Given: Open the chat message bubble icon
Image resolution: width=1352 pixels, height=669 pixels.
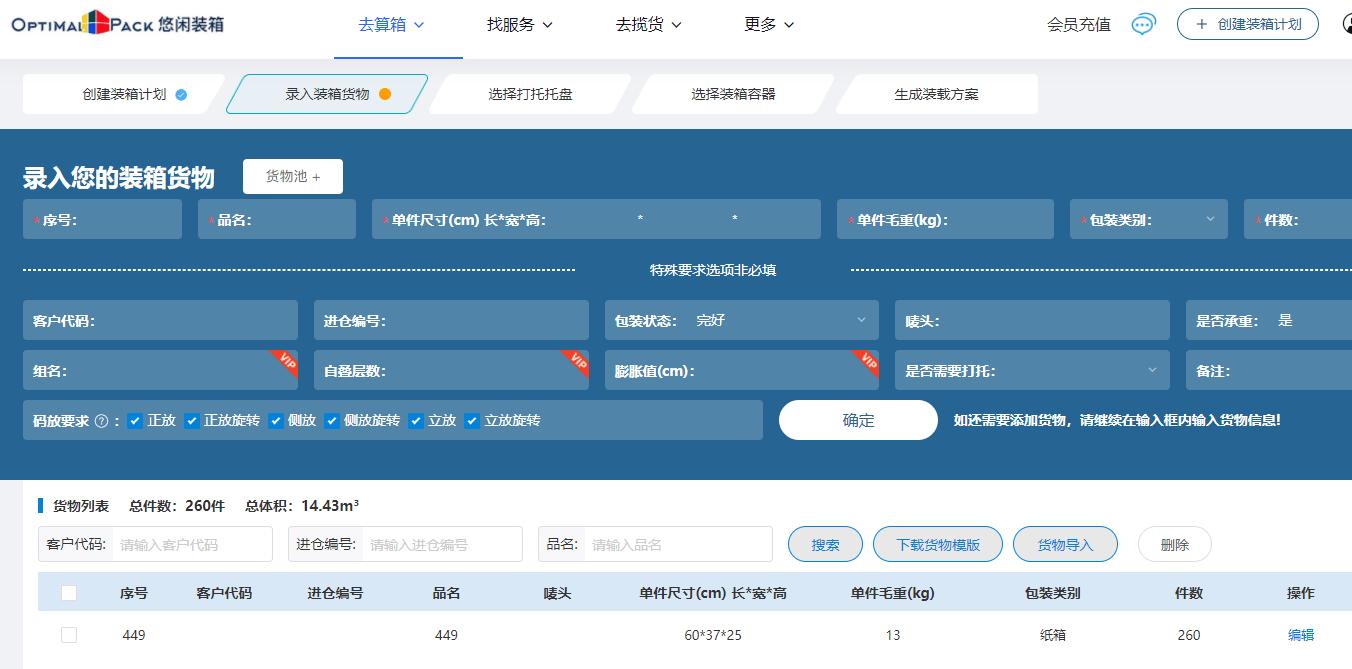Looking at the screenshot, I should 1143,25.
